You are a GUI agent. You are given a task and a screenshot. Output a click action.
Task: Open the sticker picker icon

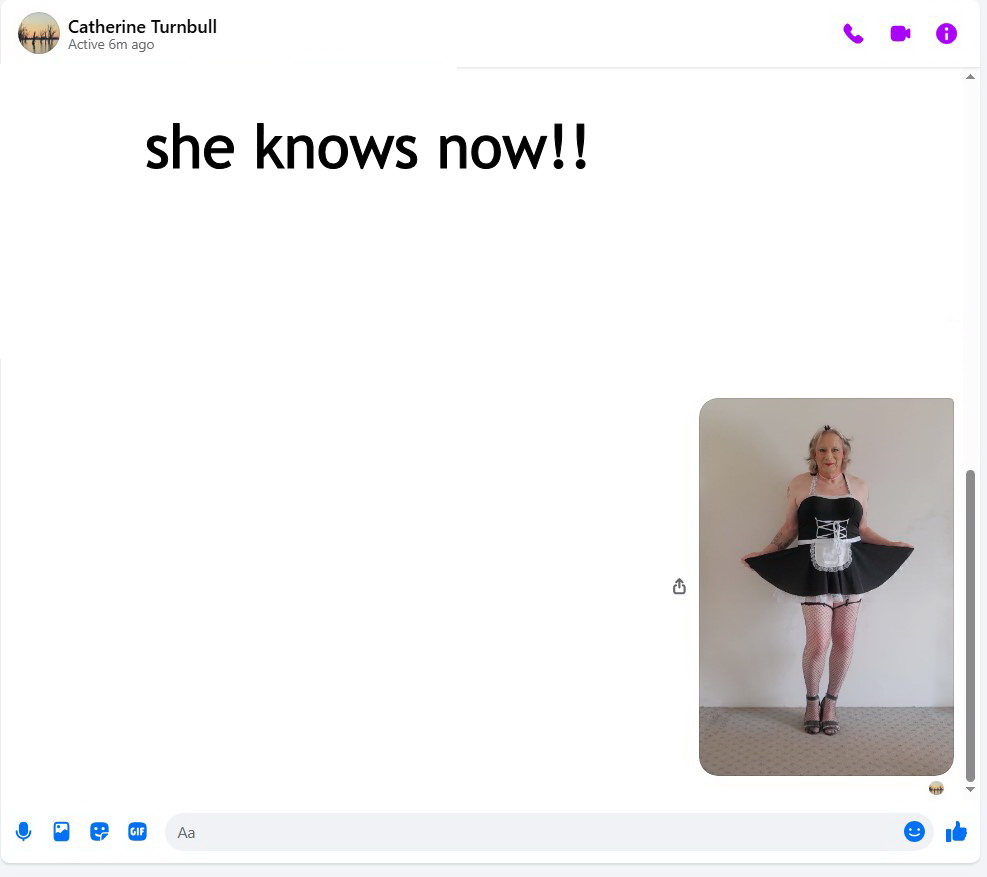point(99,832)
